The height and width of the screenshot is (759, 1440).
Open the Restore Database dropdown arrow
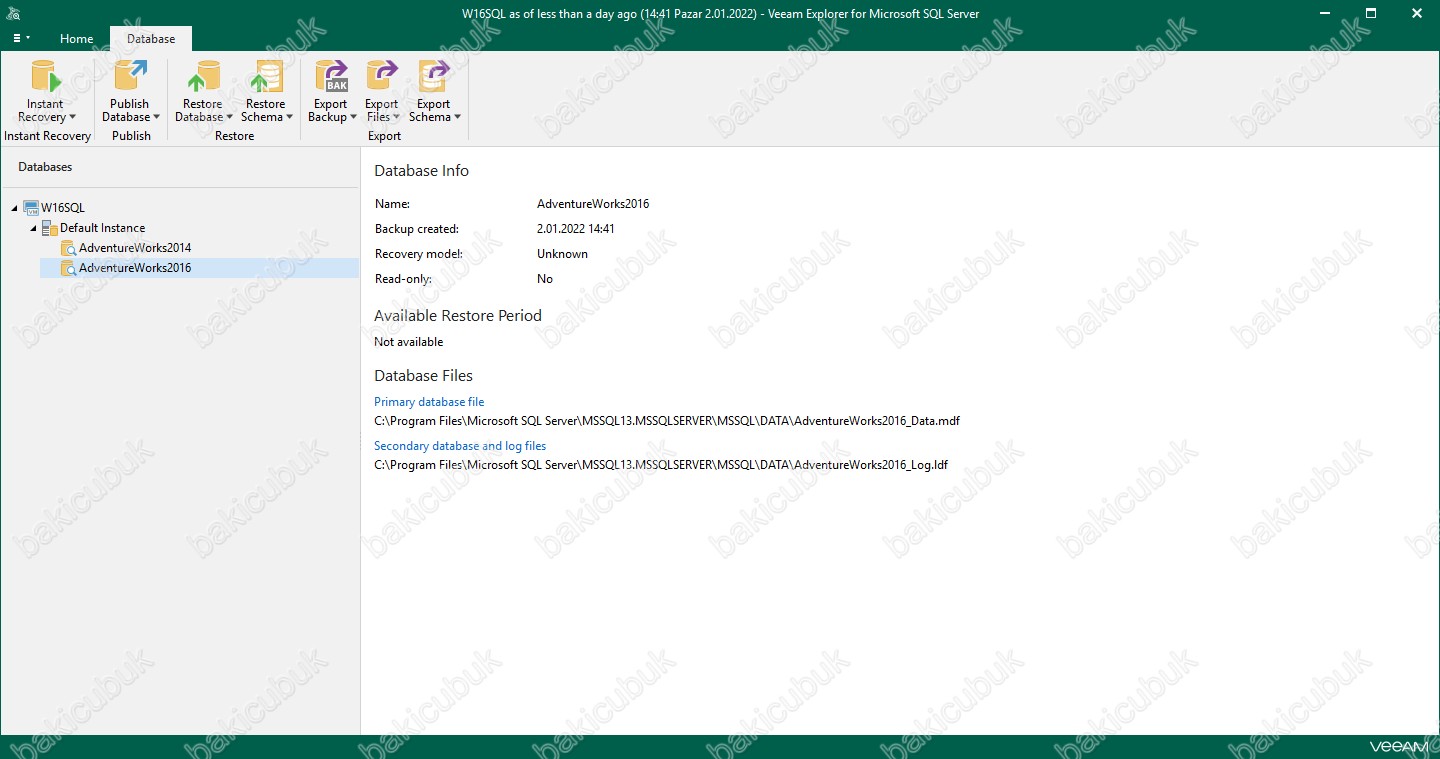(229, 117)
